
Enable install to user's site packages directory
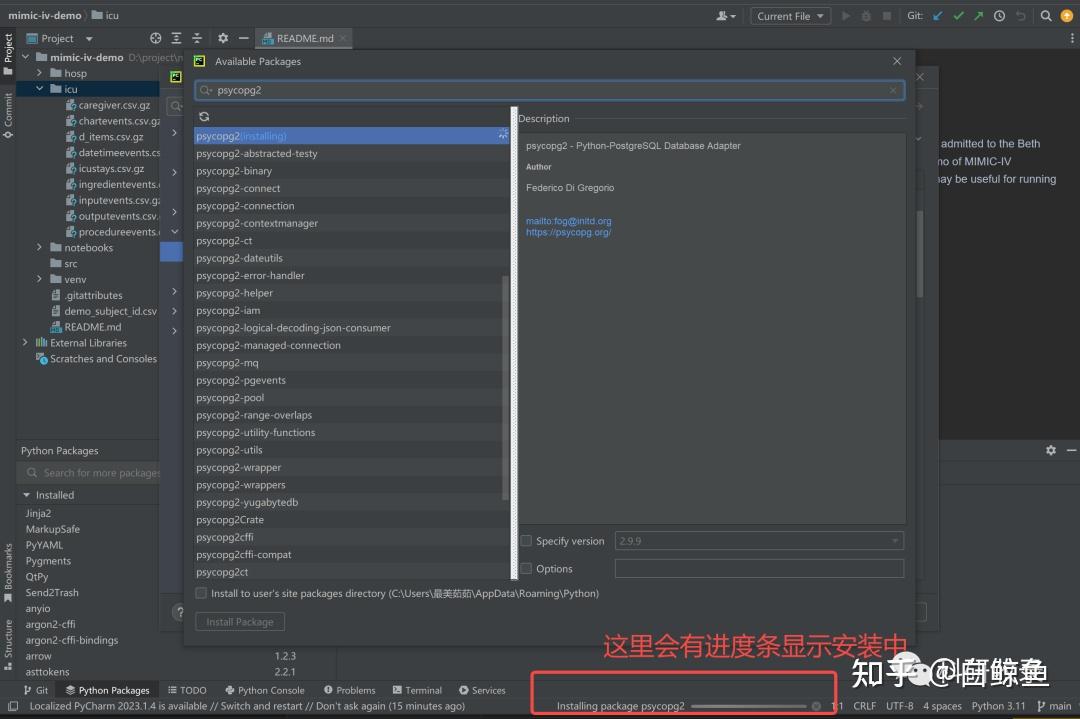pos(200,593)
